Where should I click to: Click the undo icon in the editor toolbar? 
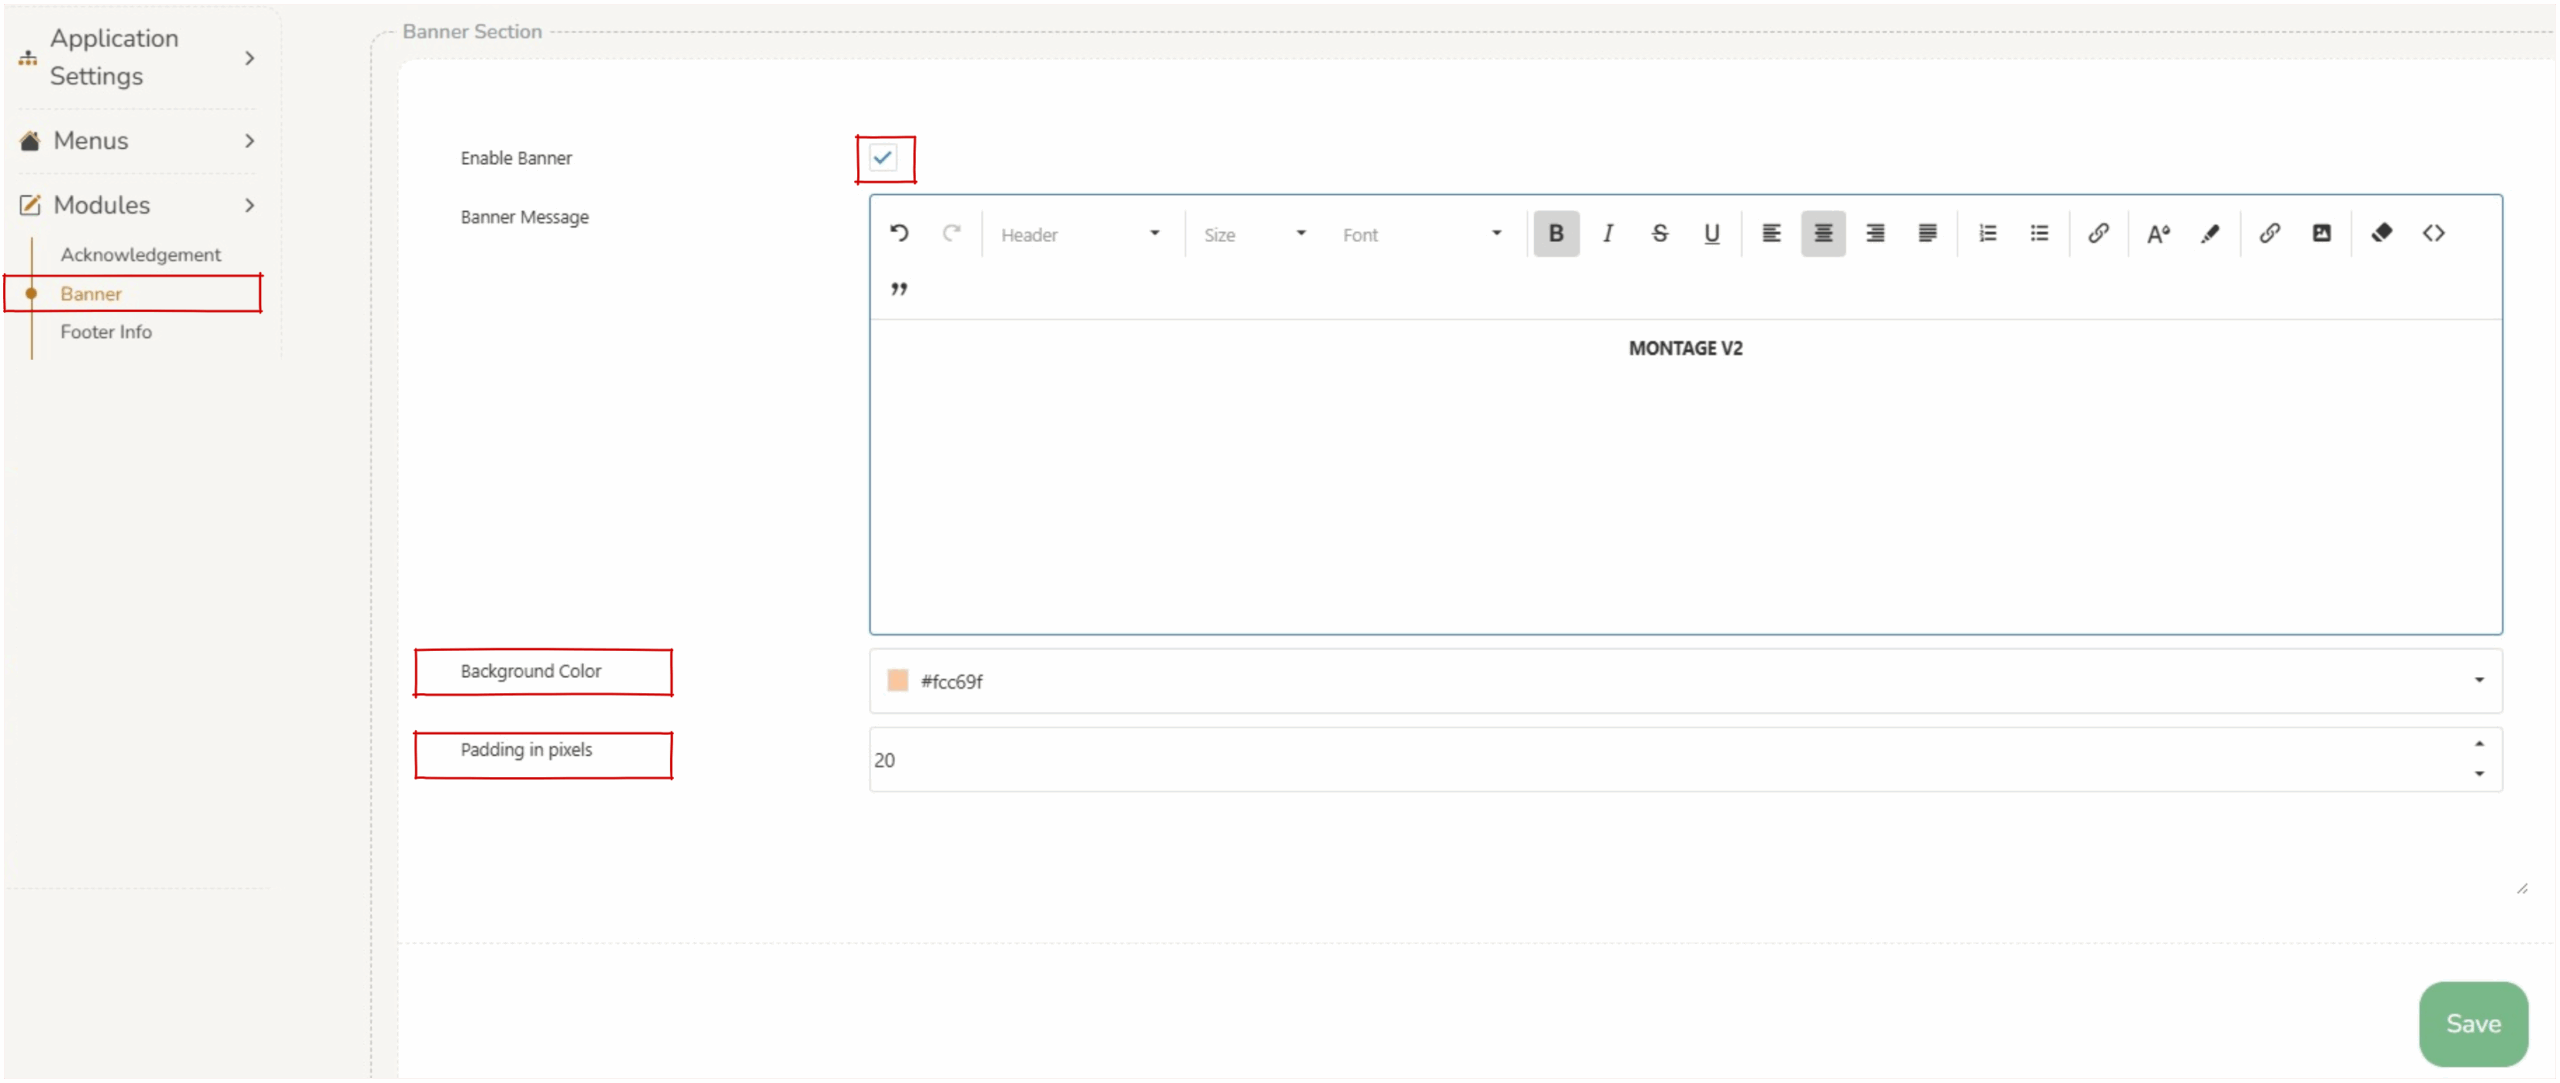pos(899,233)
